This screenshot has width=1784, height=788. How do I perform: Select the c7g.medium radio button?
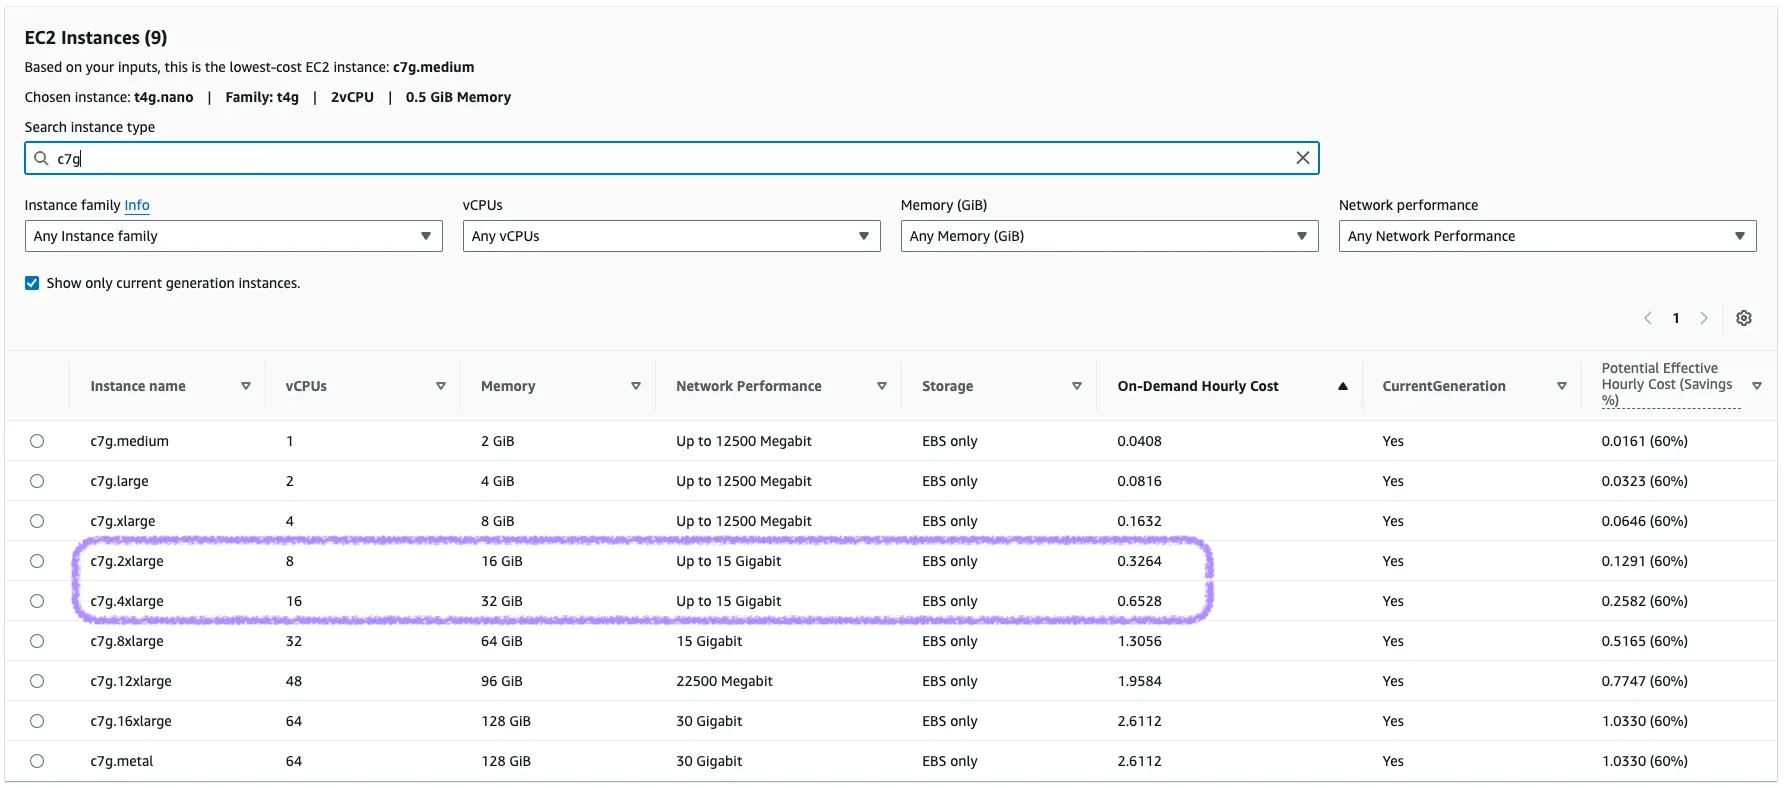37,441
